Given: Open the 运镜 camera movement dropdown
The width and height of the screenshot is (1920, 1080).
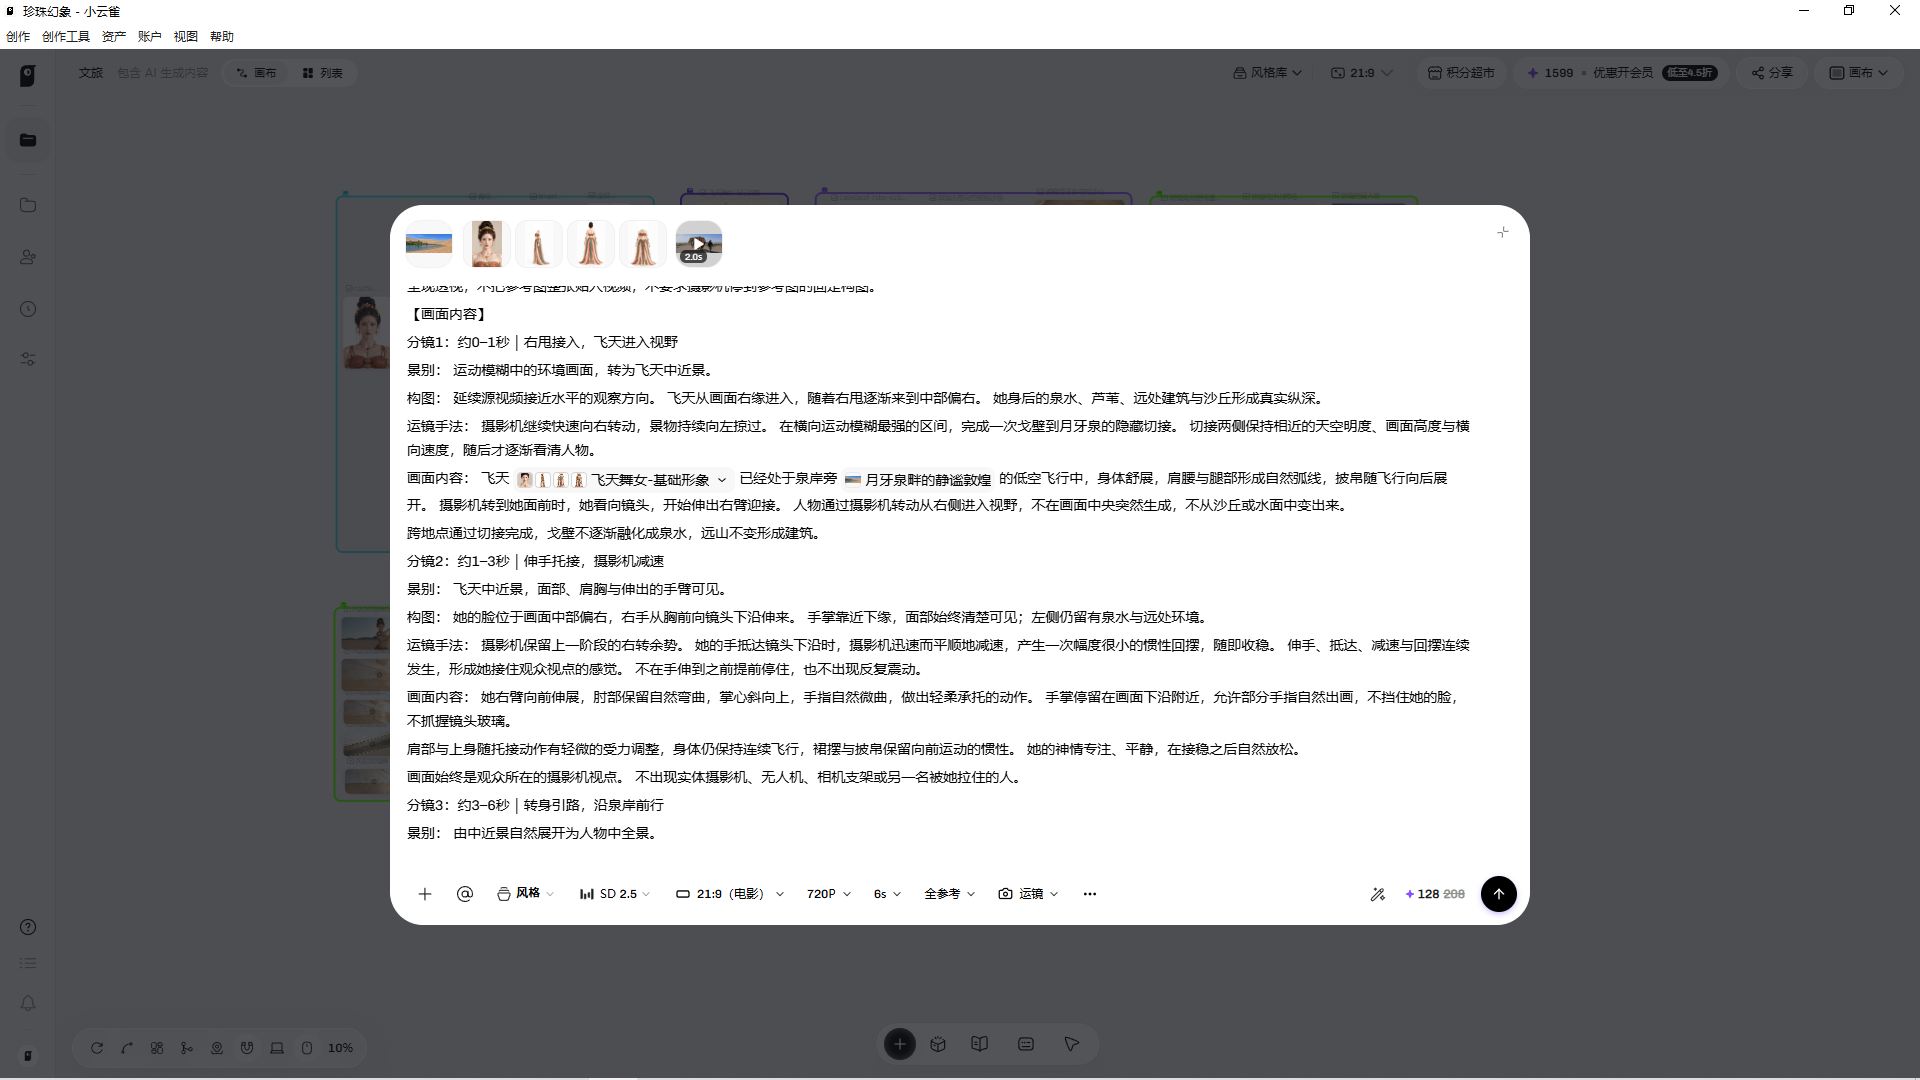Looking at the screenshot, I should 1028,894.
